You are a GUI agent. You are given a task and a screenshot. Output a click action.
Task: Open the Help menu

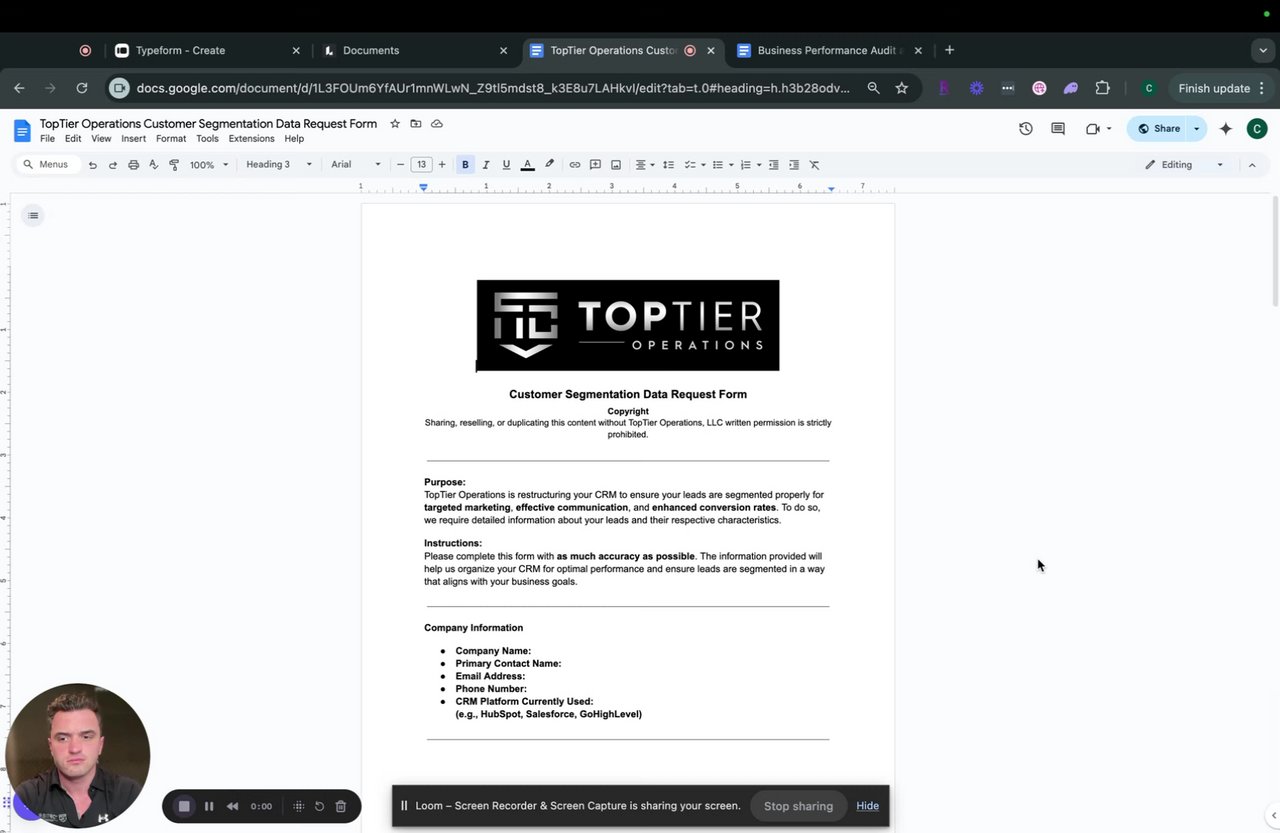pyautogui.click(x=294, y=139)
